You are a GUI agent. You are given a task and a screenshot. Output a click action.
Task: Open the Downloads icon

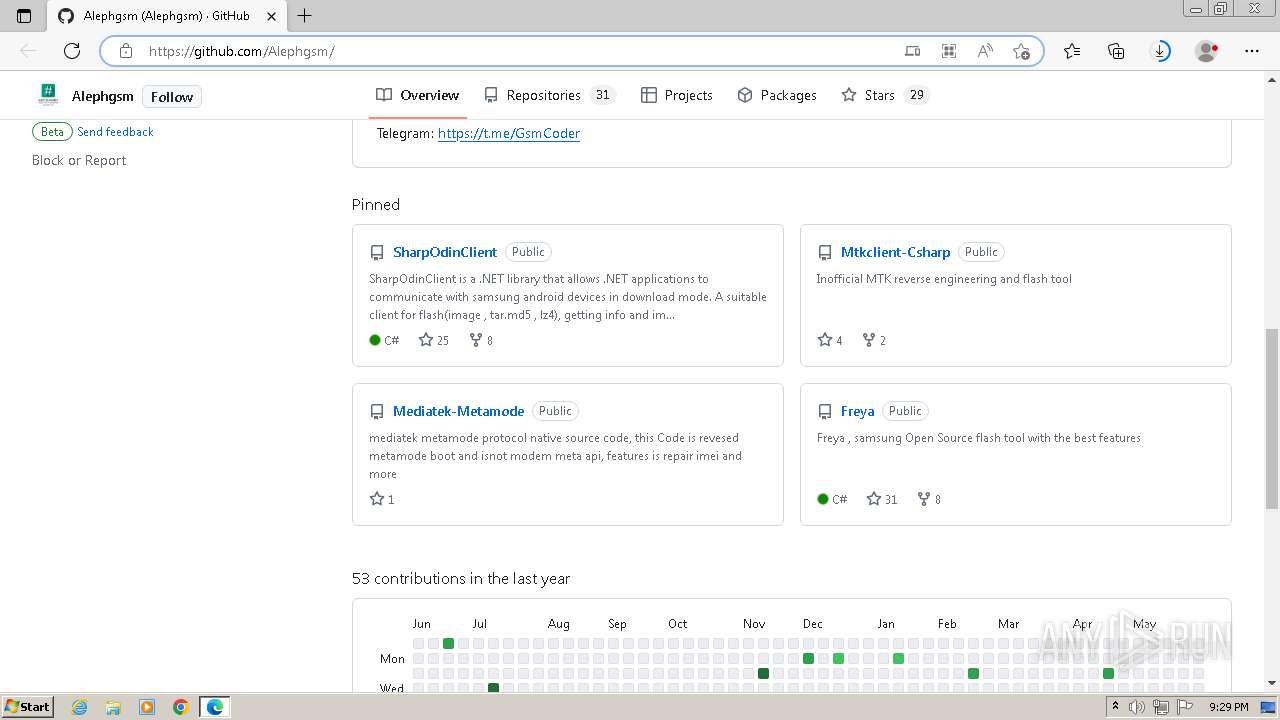coord(1161,51)
